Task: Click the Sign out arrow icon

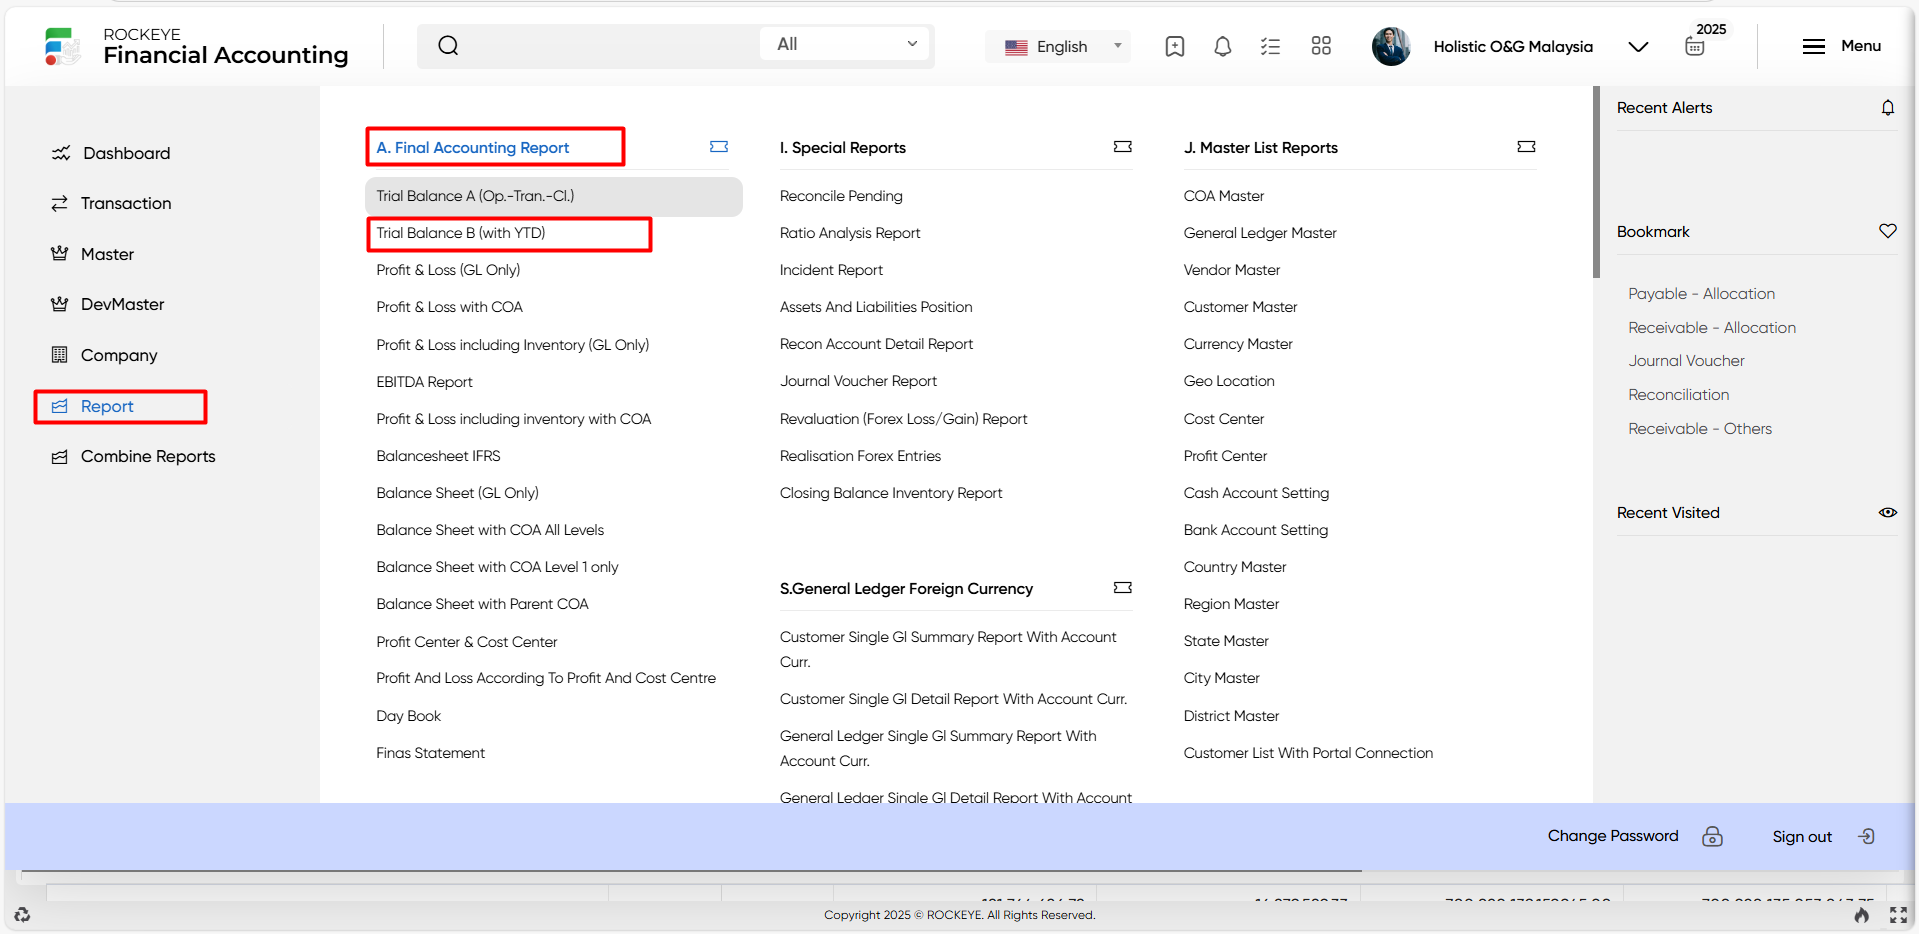Action: pos(1866,836)
